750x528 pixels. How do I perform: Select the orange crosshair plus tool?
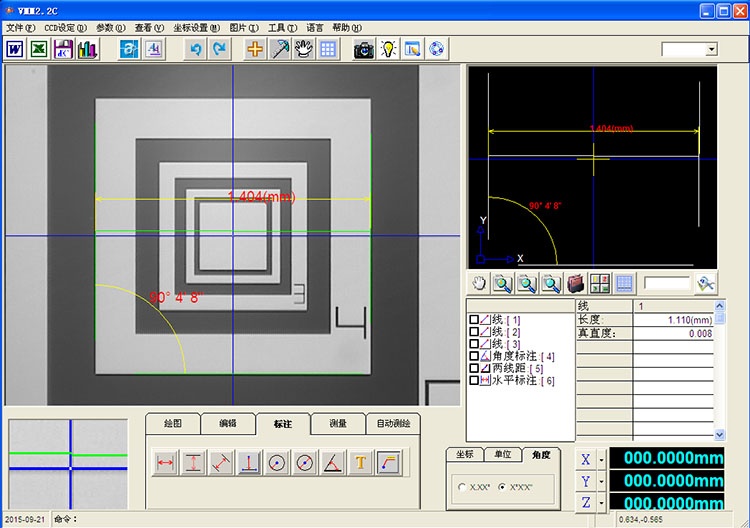coord(255,49)
